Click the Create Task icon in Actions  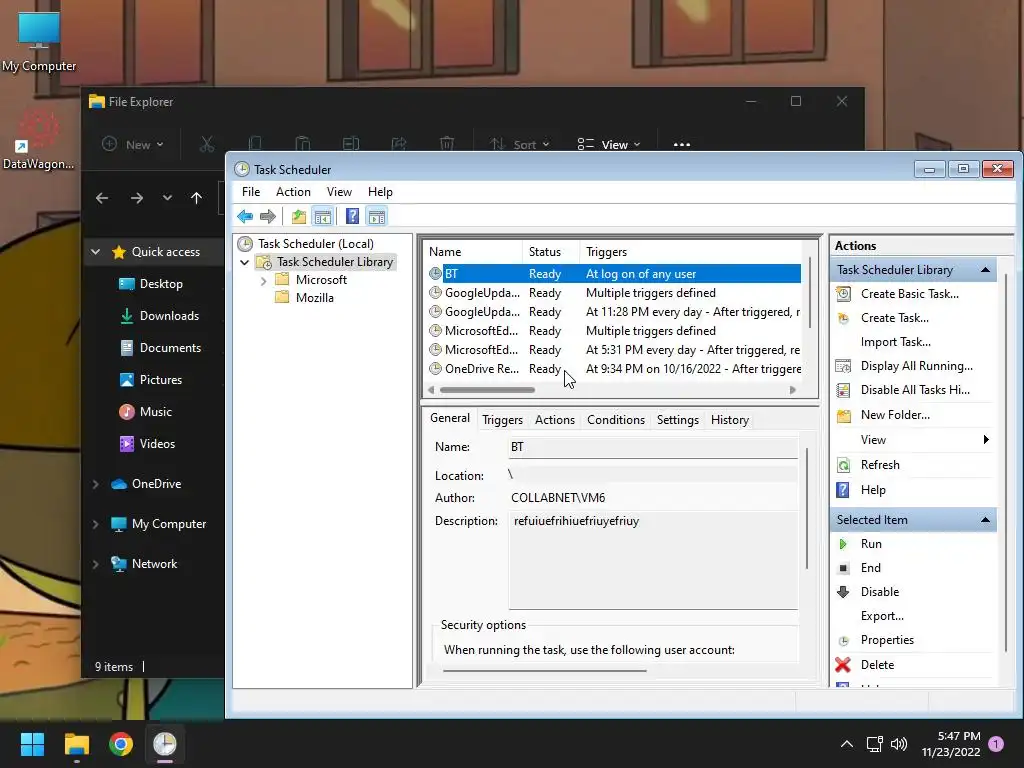[x=844, y=318]
